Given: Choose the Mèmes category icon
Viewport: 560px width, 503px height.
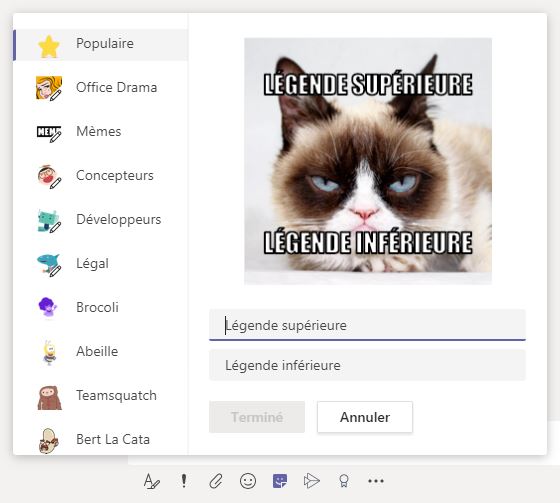Looking at the screenshot, I should point(49,133).
